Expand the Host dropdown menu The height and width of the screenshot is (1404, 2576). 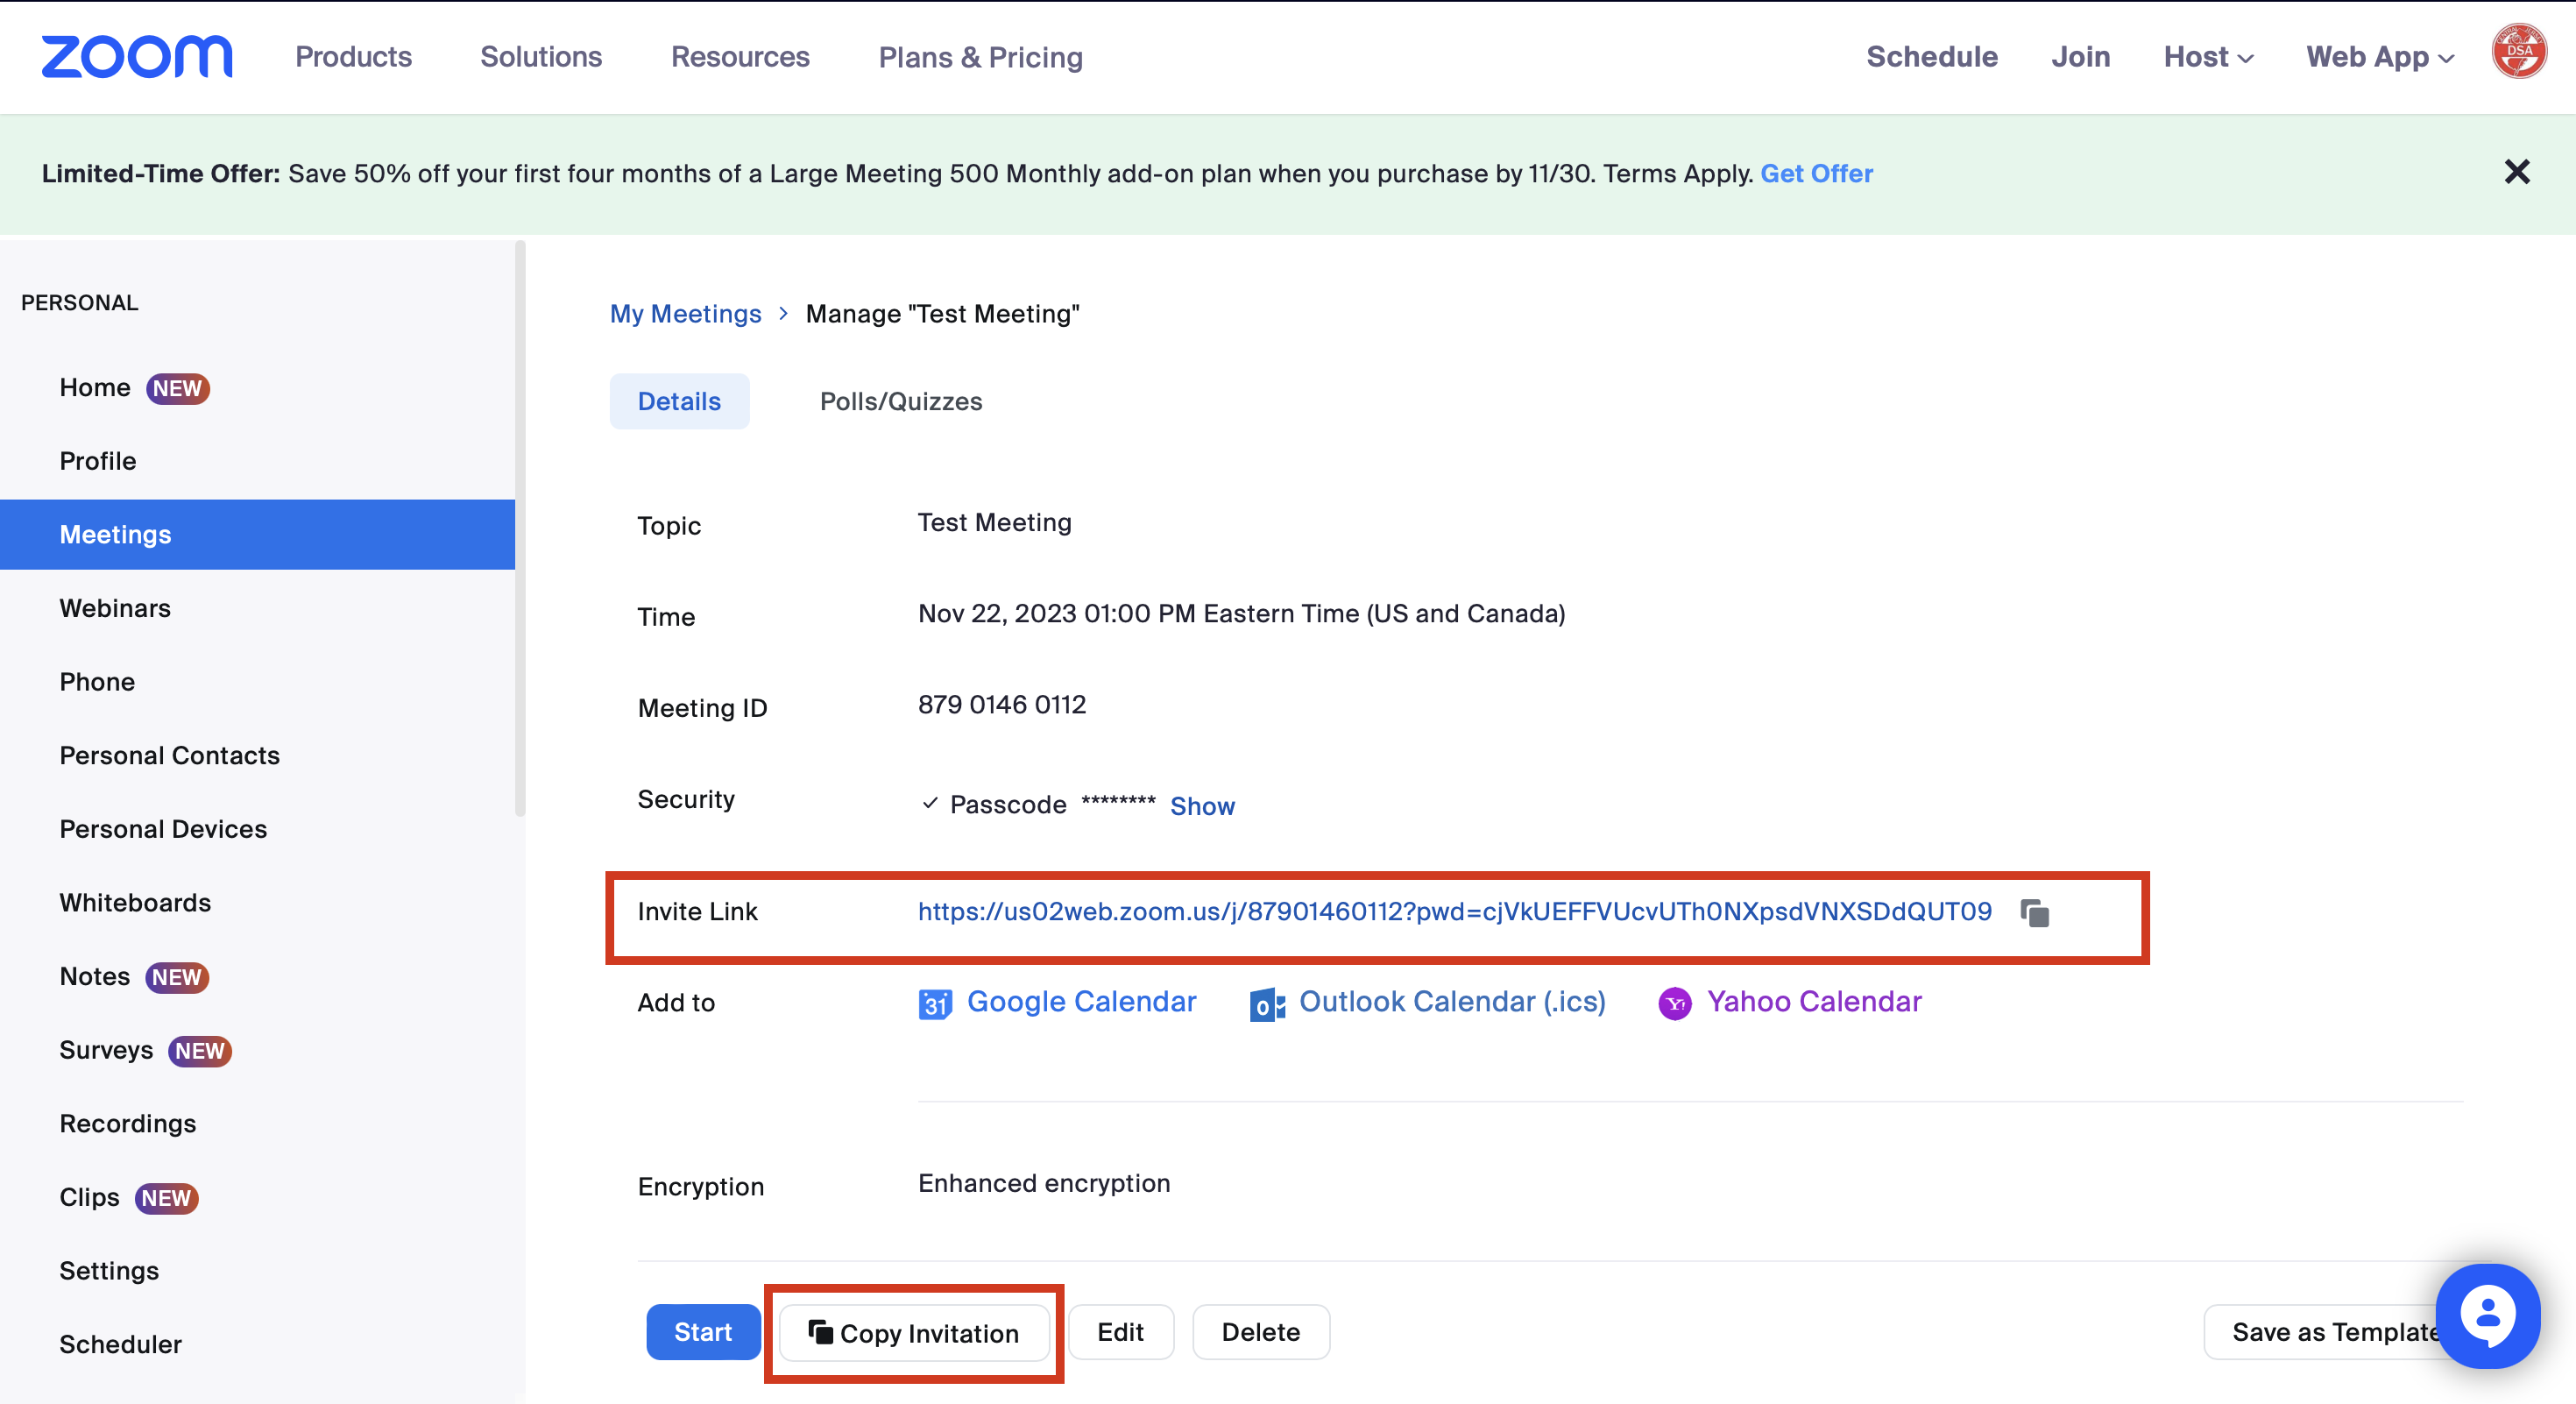[x=2207, y=57]
